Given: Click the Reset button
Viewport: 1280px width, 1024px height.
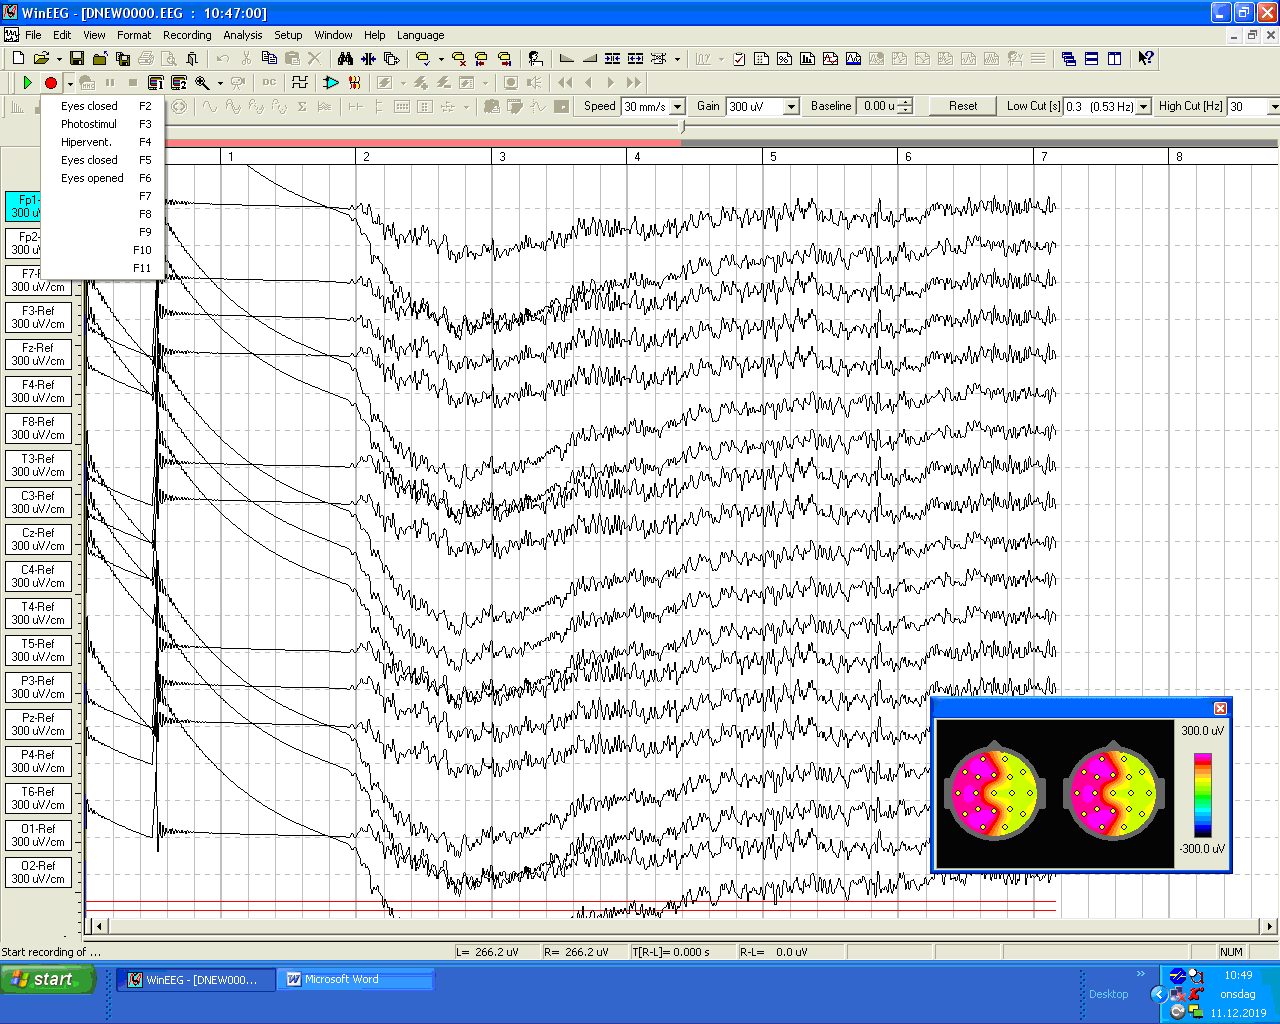Looking at the screenshot, I should [x=963, y=106].
